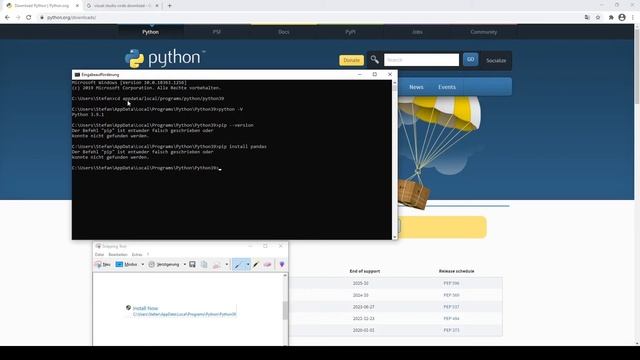Copy snip with the copy icon
Screen dimensions: 640x360
click(204, 264)
